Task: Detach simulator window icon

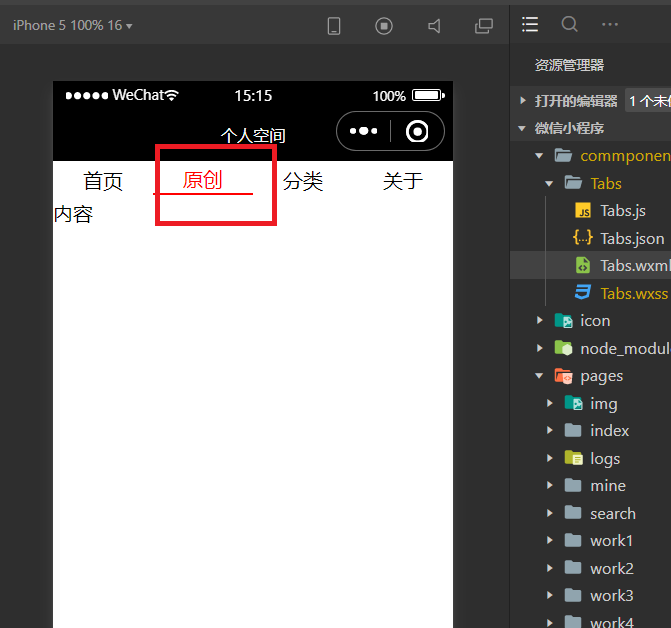Action: click(484, 26)
